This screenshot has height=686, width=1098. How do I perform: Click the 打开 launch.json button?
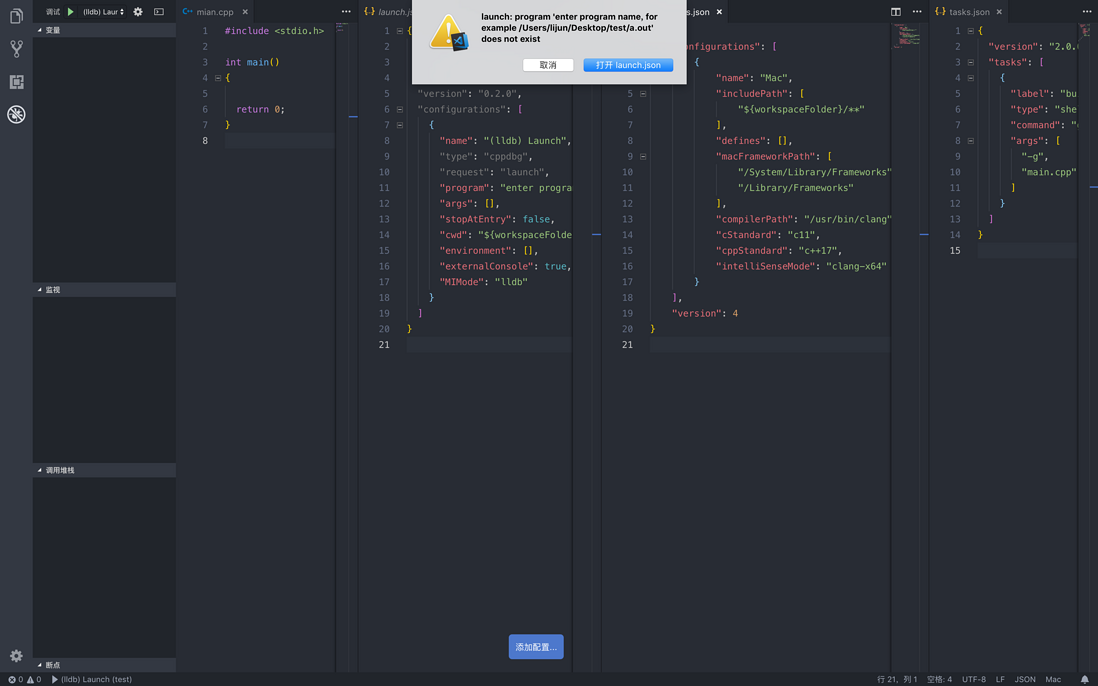click(628, 65)
